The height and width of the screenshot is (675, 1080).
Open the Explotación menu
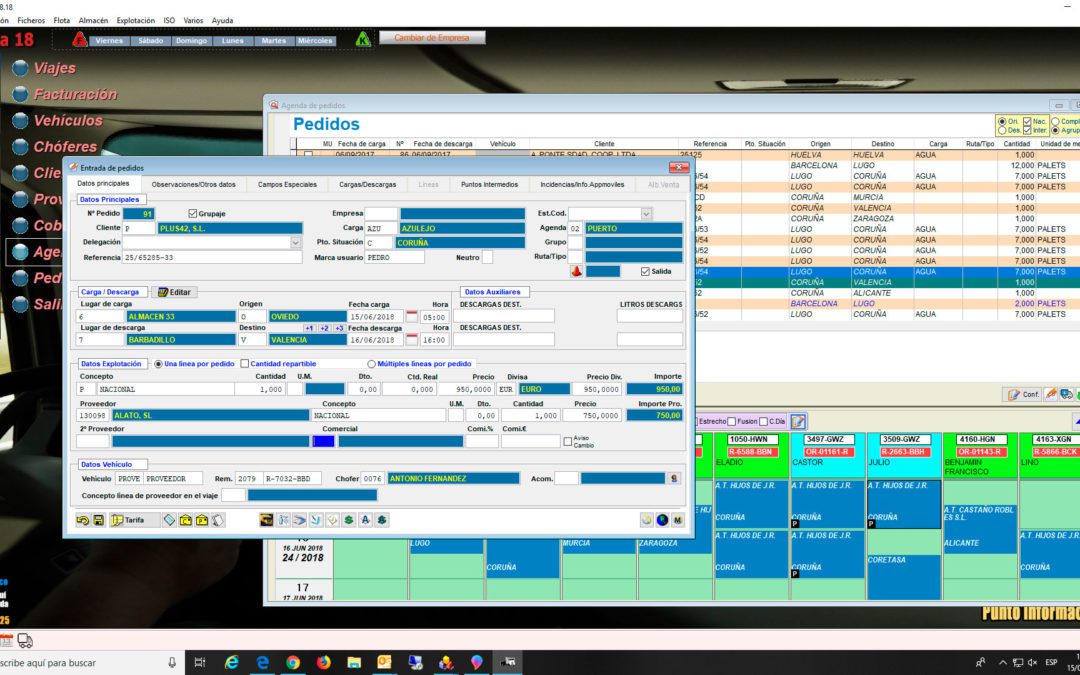[136, 21]
